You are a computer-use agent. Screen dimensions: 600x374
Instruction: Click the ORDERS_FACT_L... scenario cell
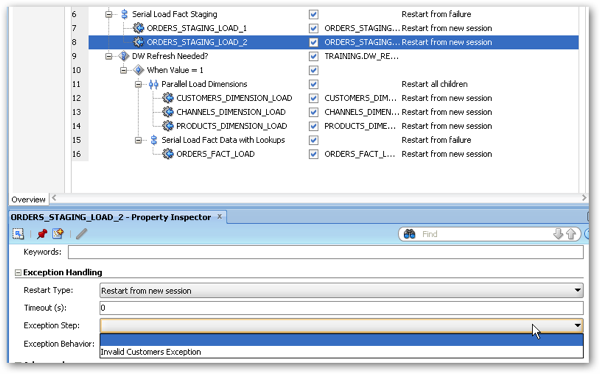[x=360, y=154]
